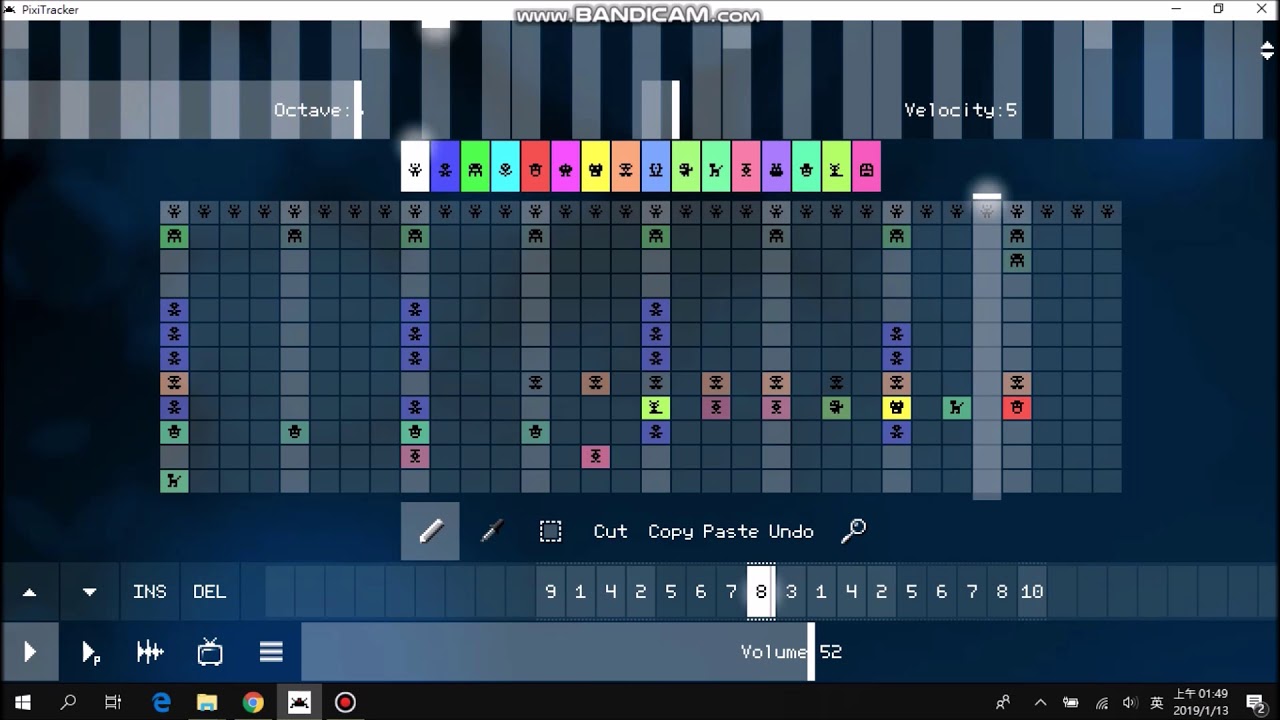Open File Explorer from the taskbar
1280x720 pixels.
[x=207, y=702]
